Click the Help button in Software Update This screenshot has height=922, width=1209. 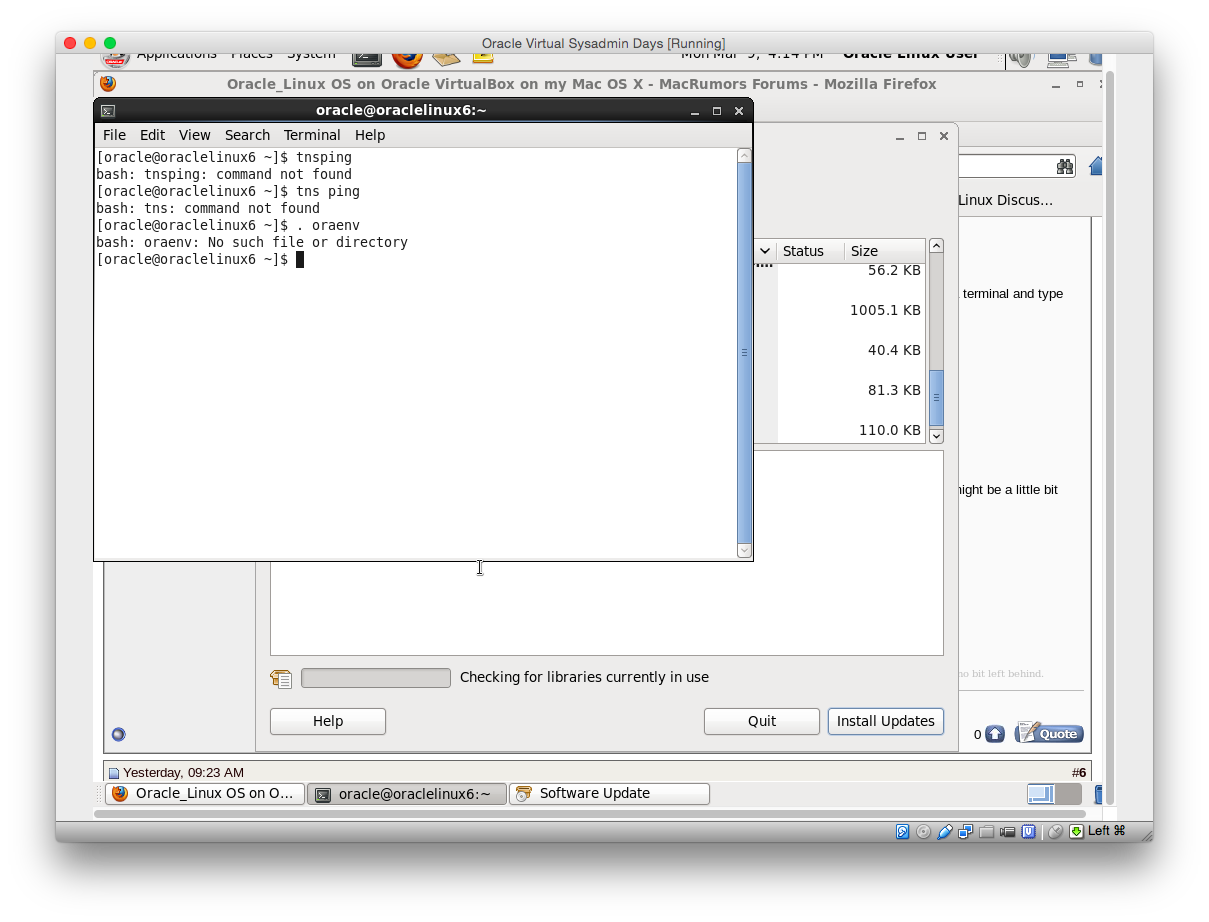(328, 721)
